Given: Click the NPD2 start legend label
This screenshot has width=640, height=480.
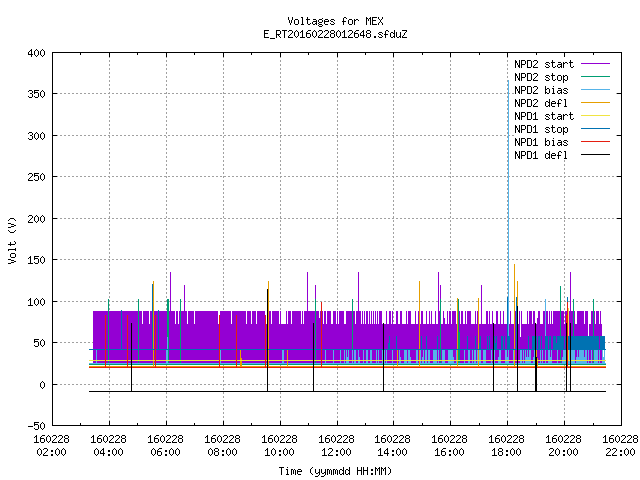Looking at the screenshot, I should tap(544, 64).
